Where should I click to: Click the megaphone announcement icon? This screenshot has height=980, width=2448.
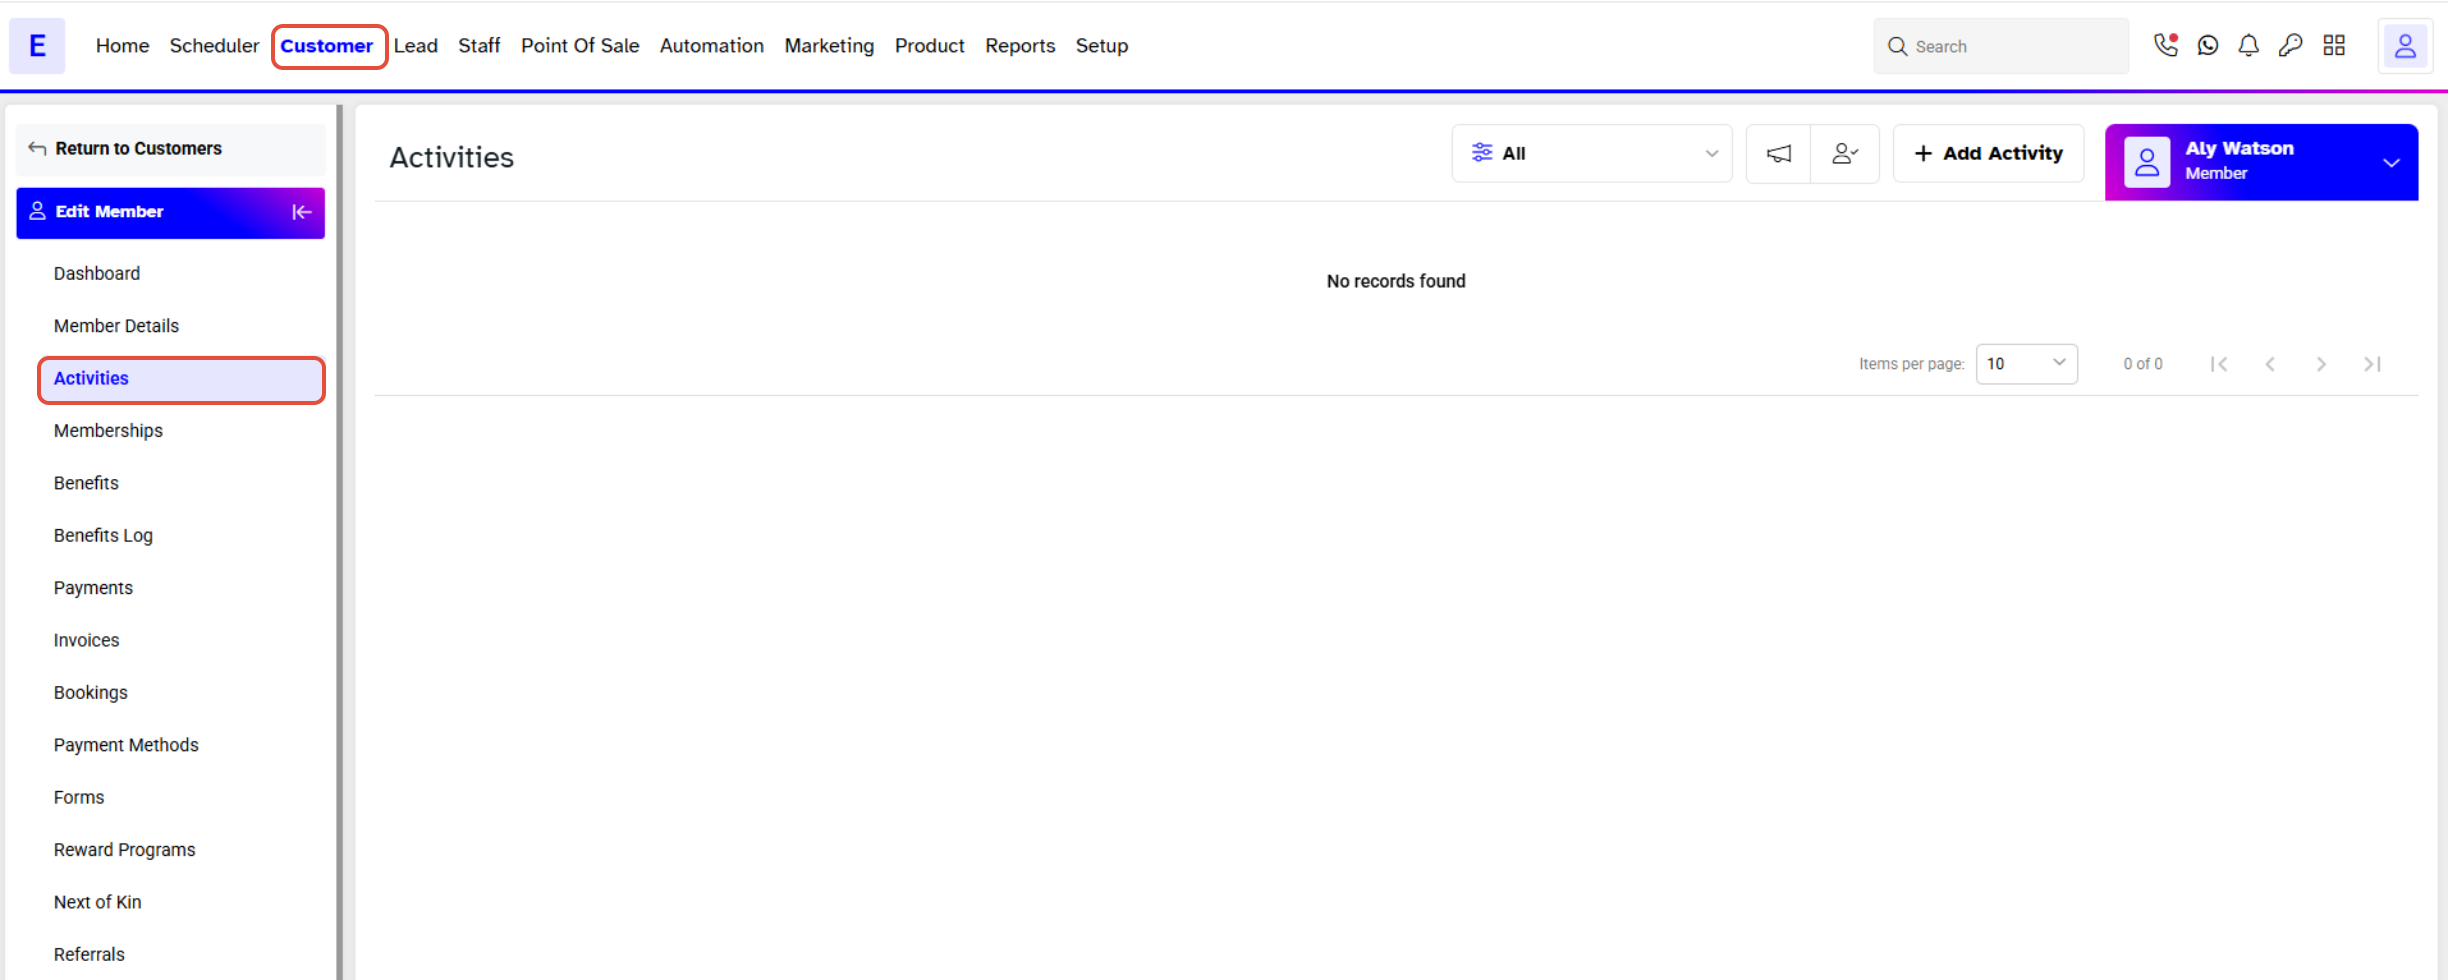[1779, 153]
